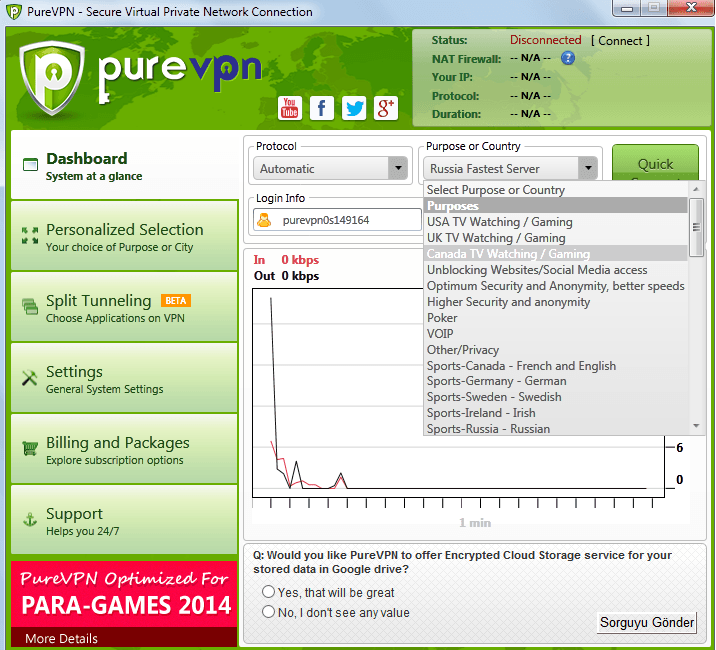This screenshot has width=716, height=650.
Task: Select Unblocking Websites/Social Media access
Action: click(x=556, y=270)
